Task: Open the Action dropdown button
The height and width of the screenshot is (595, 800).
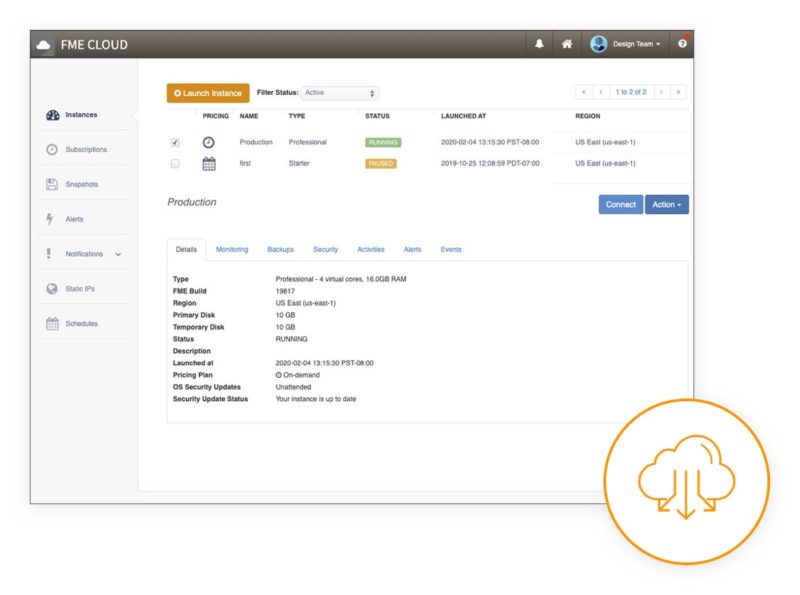Action: [x=665, y=204]
